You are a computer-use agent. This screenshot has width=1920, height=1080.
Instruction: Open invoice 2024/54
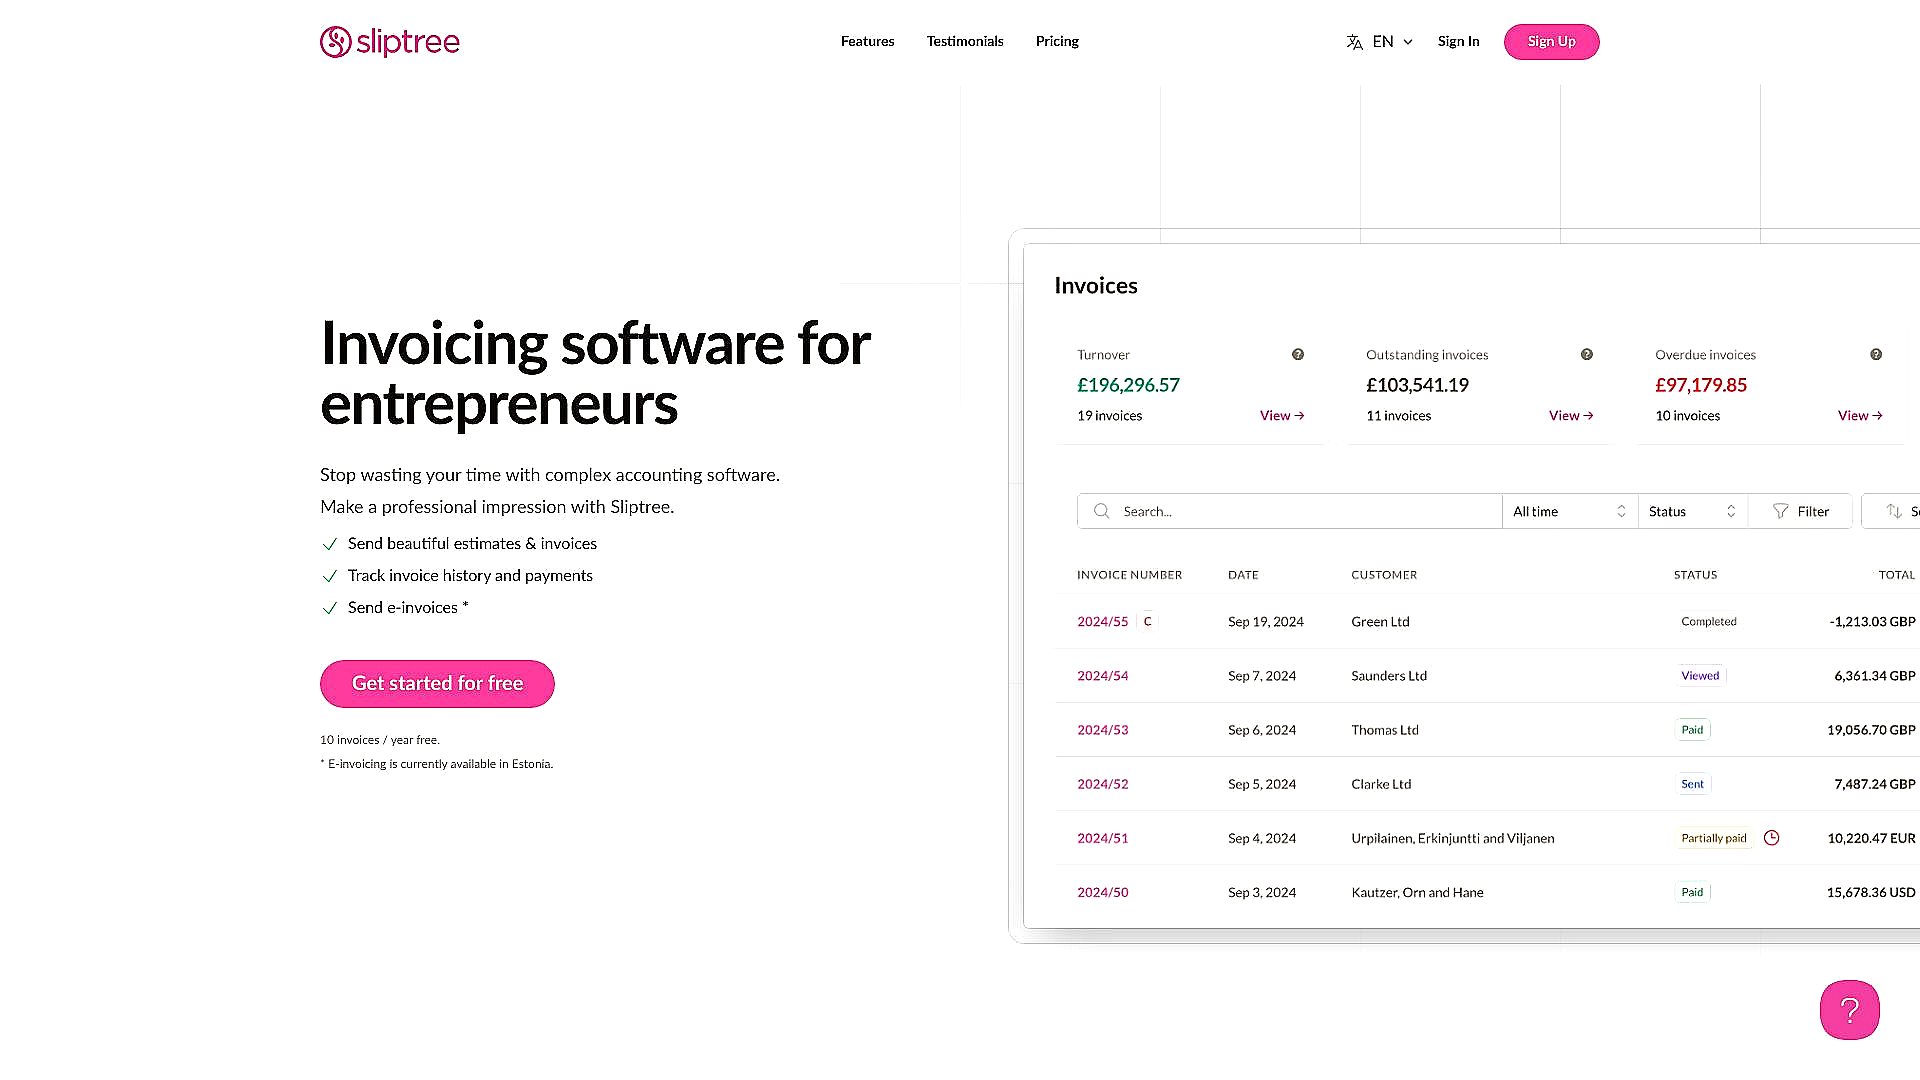1102,676
